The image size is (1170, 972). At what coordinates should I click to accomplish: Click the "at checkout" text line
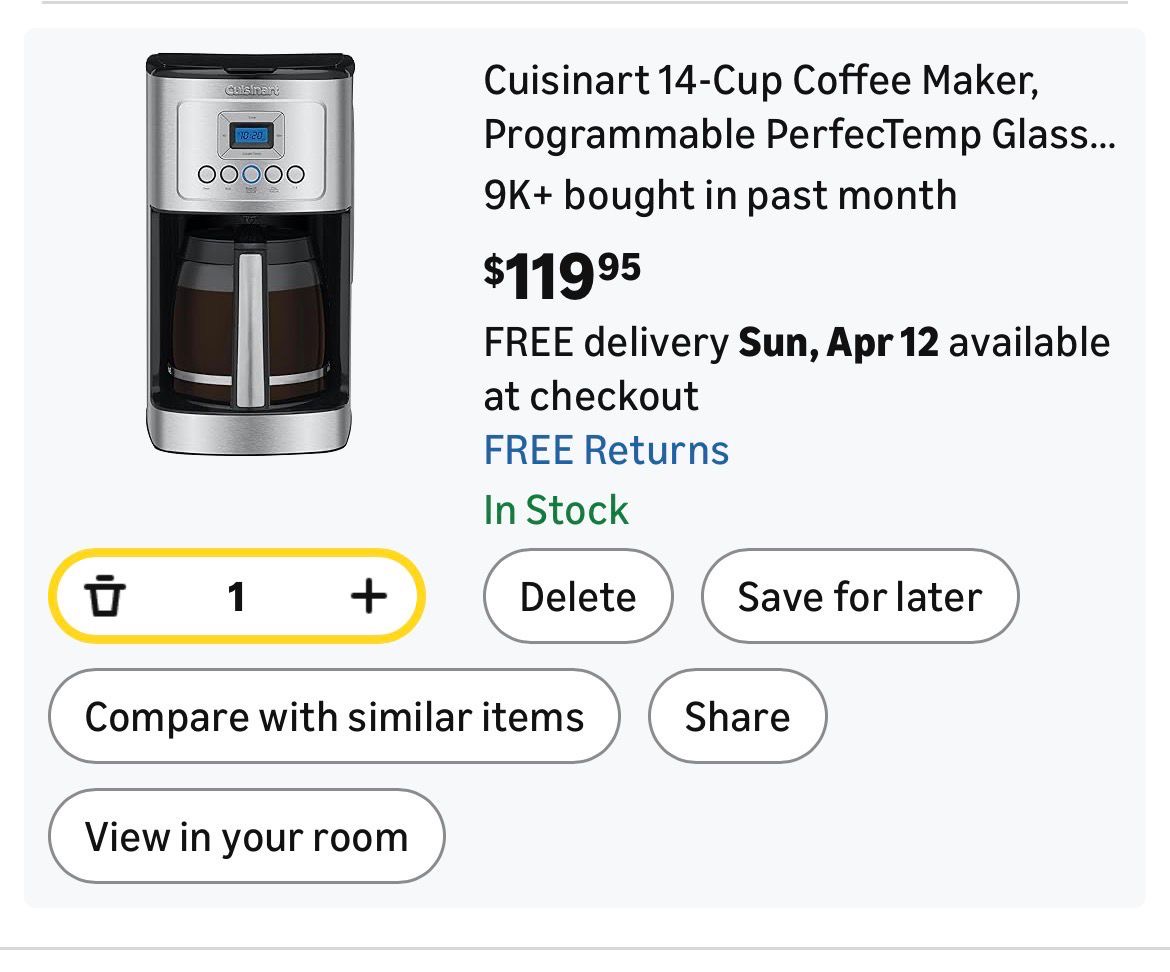coord(591,397)
